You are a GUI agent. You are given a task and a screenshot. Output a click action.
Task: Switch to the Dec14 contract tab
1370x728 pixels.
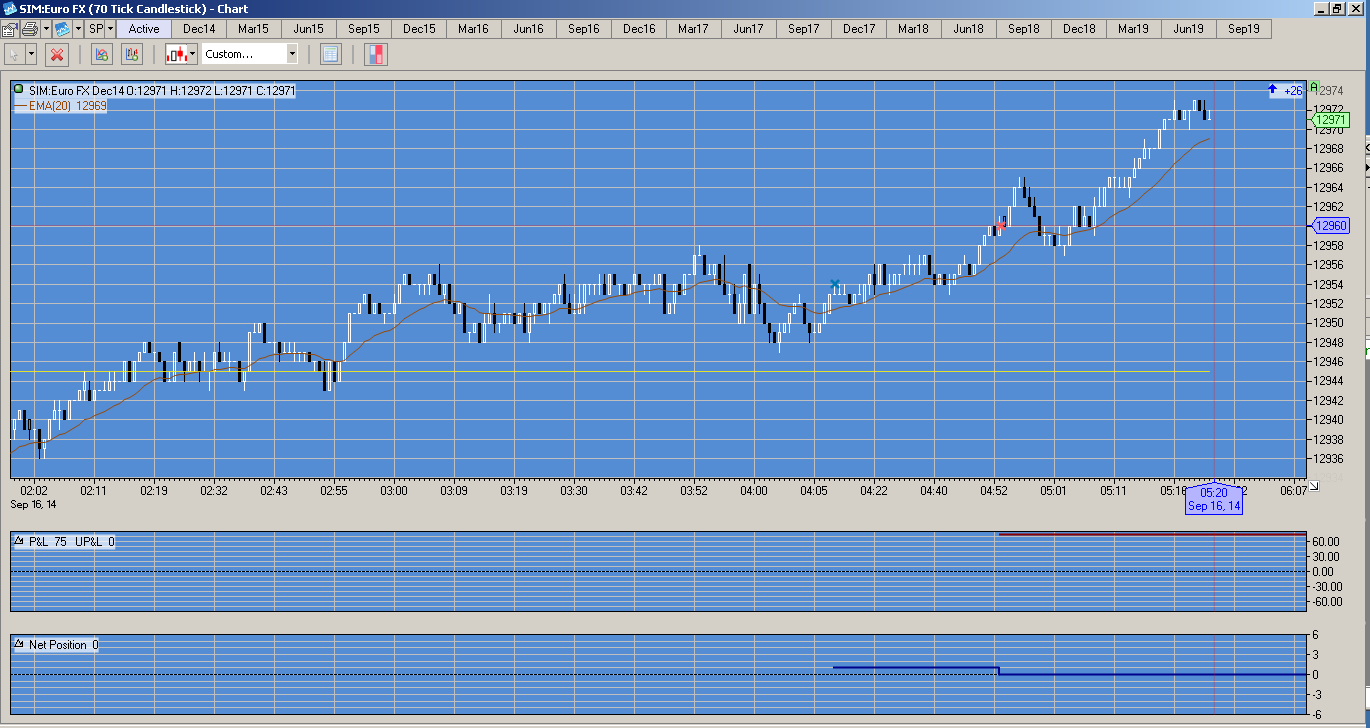click(x=199, y=28)
